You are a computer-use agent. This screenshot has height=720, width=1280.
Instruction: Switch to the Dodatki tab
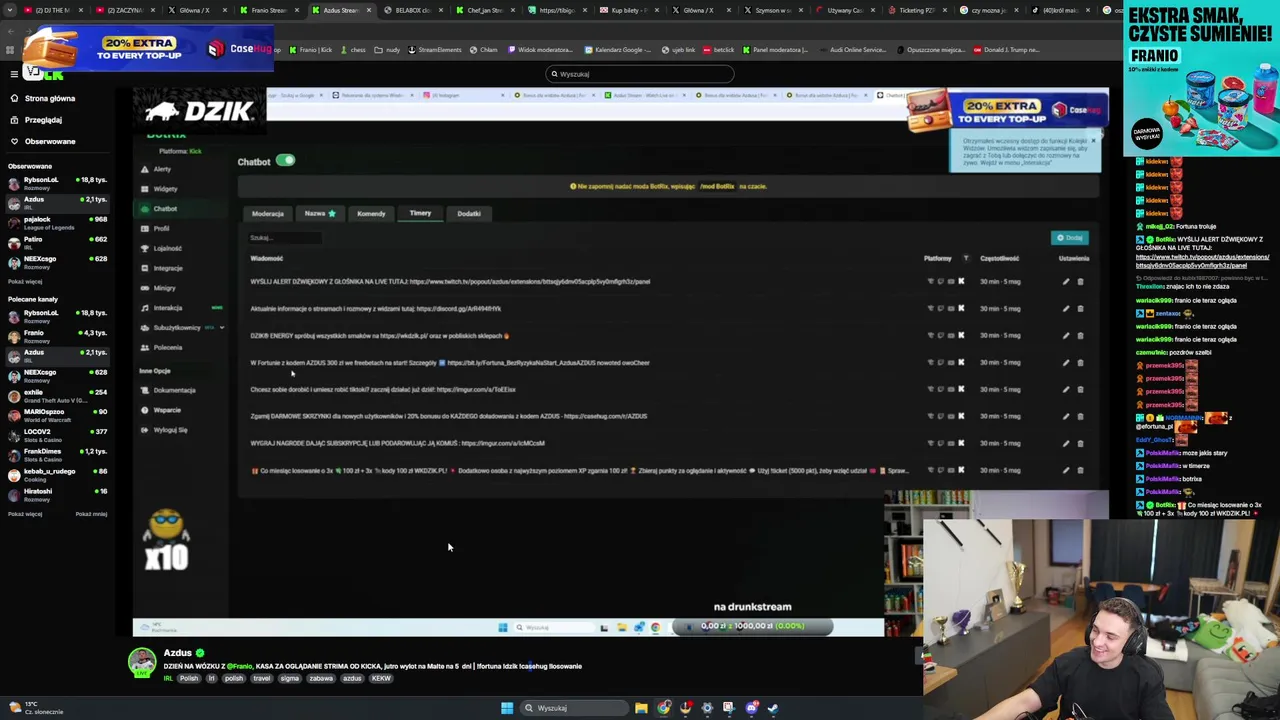coord(469,214)
